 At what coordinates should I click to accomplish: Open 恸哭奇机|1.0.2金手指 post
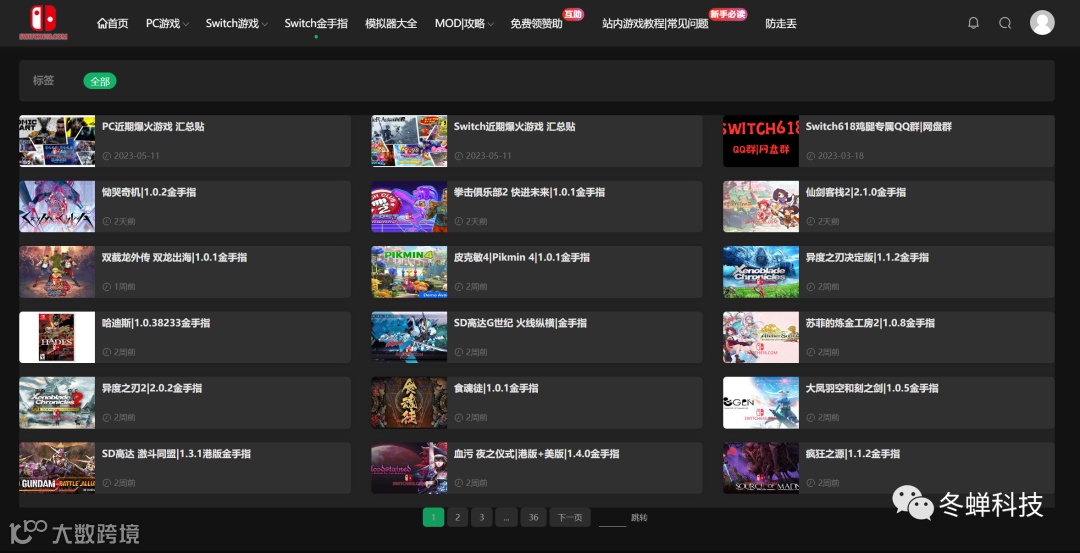pos(149,192)
